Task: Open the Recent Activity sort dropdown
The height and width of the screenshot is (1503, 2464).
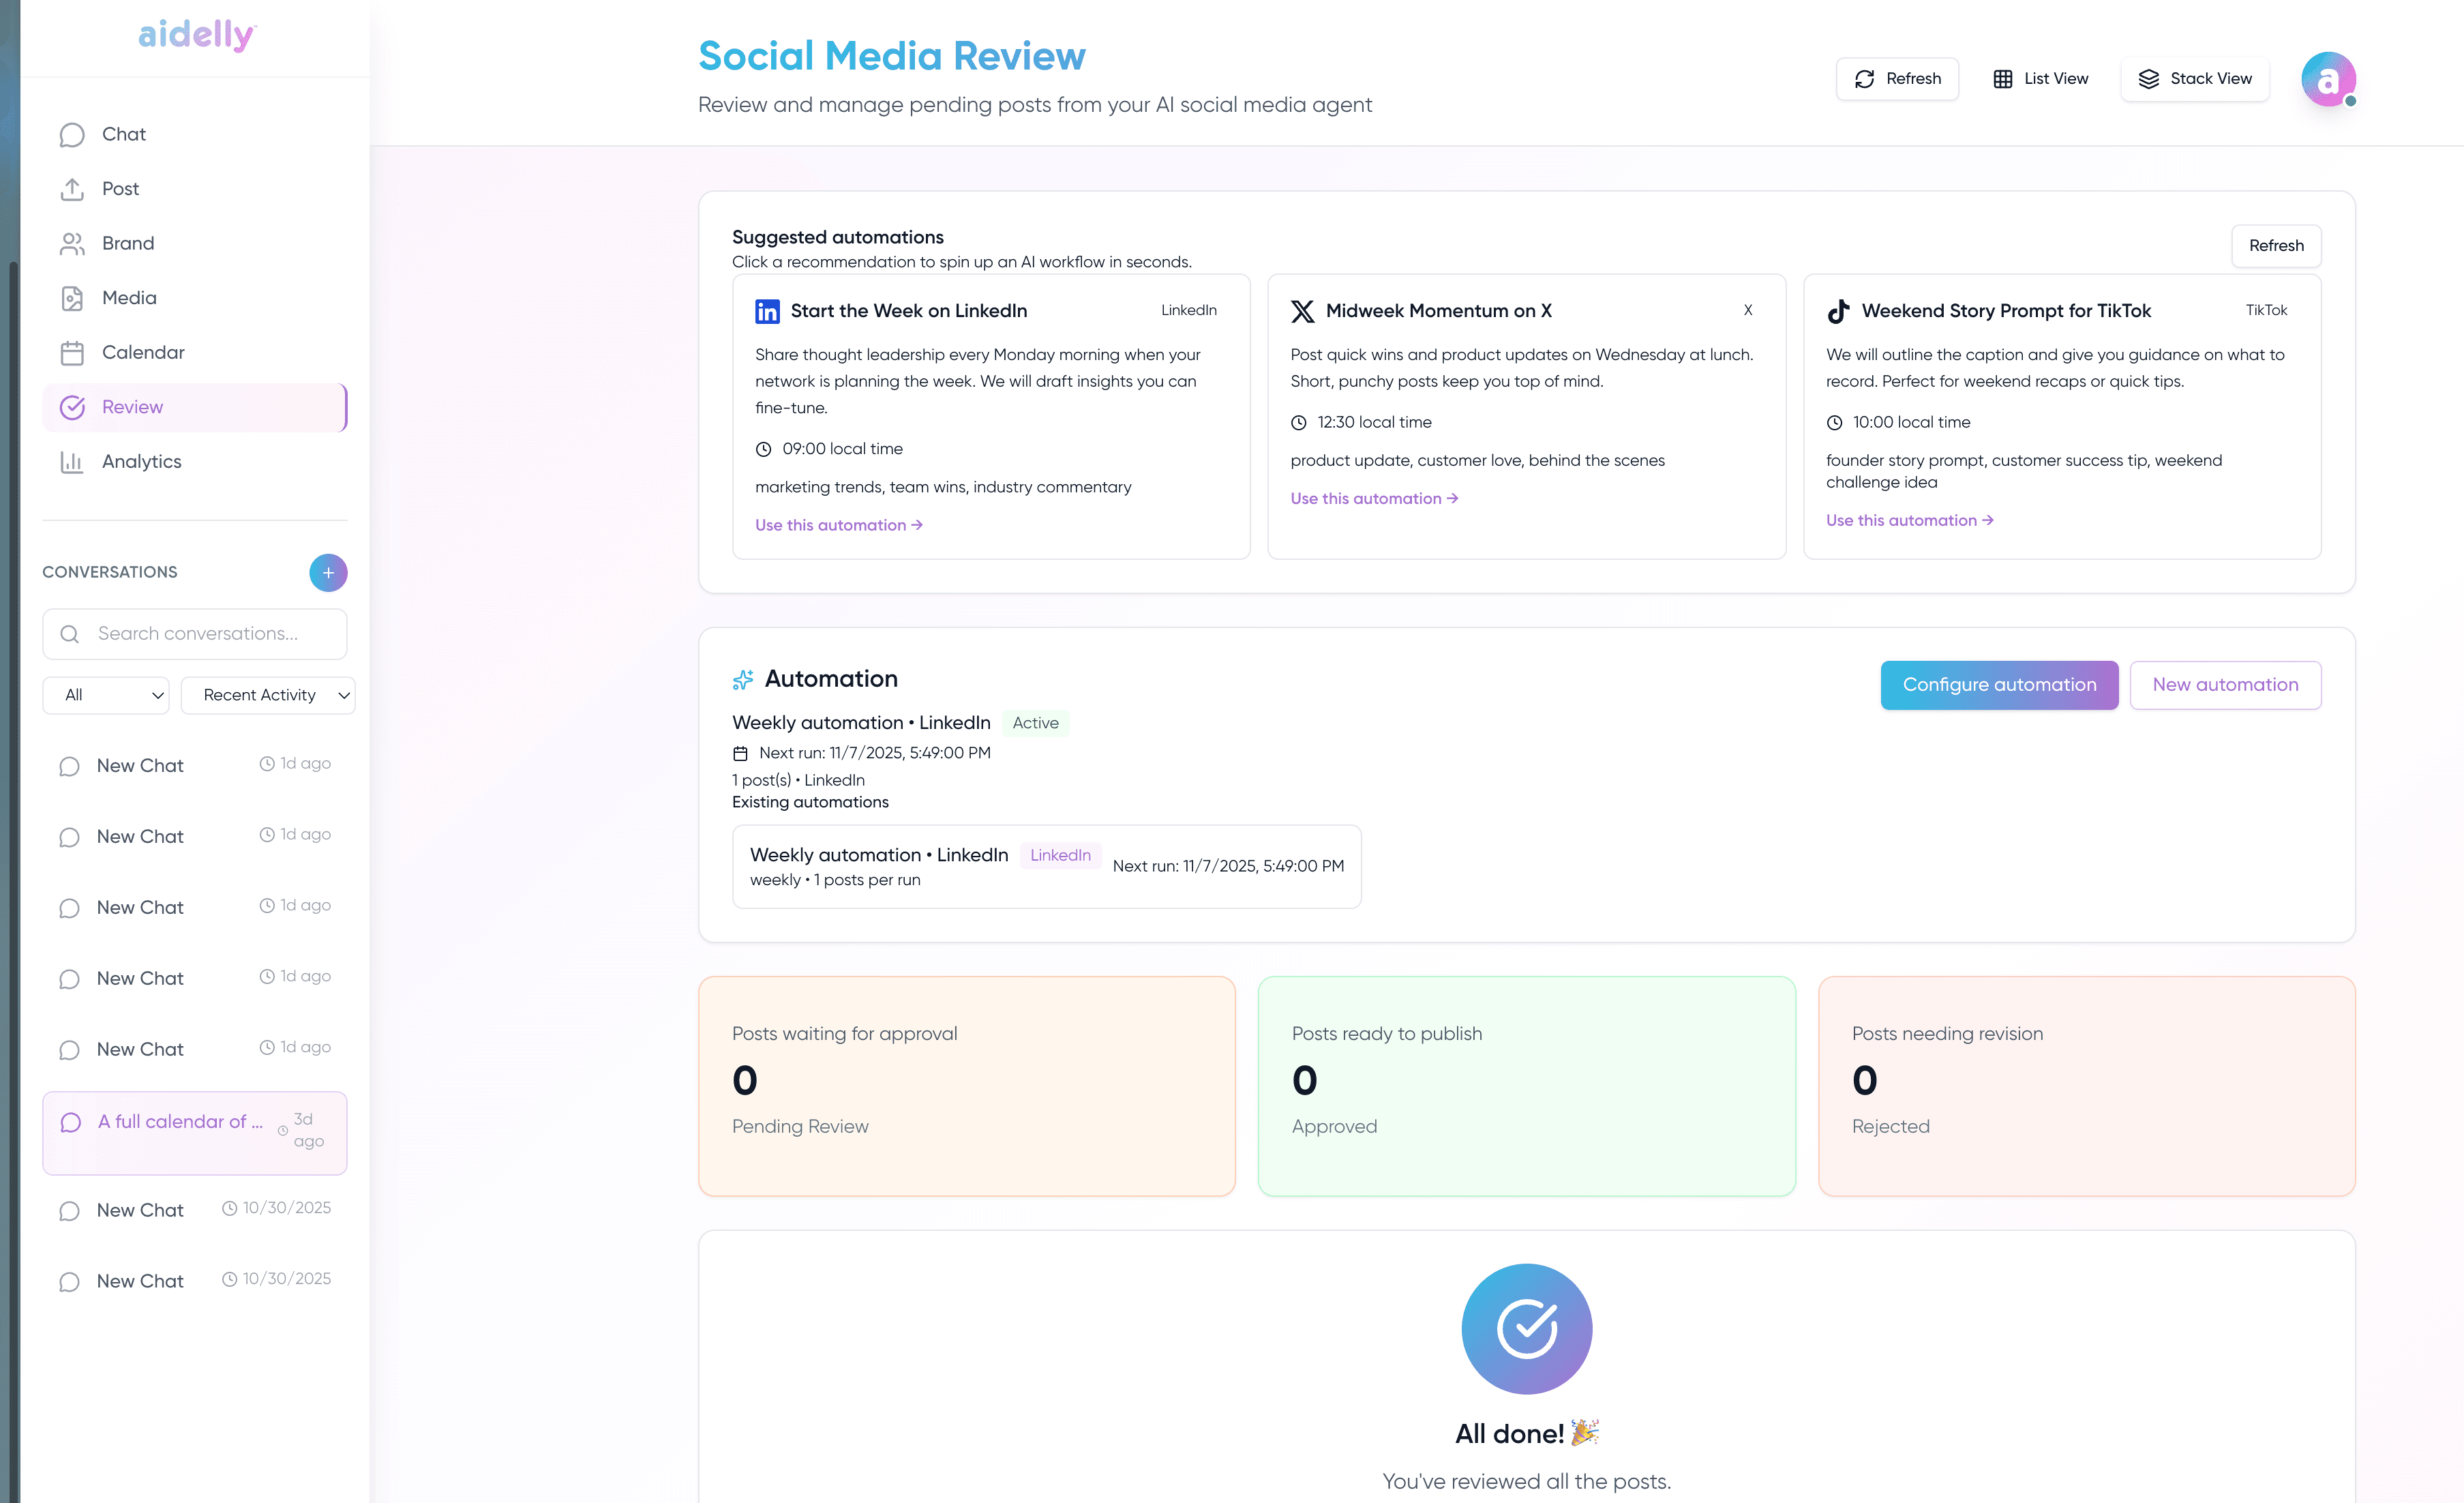Action: pyautogui.click(x=268, y=695)
